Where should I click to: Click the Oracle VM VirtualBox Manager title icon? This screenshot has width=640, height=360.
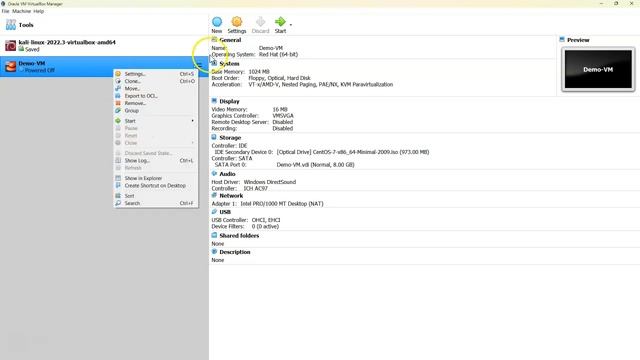pyautogui.click(x=3, y=4)
